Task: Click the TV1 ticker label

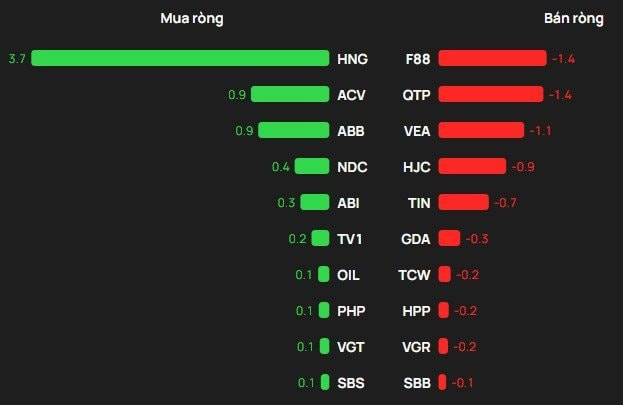Action: pos(349,238)
